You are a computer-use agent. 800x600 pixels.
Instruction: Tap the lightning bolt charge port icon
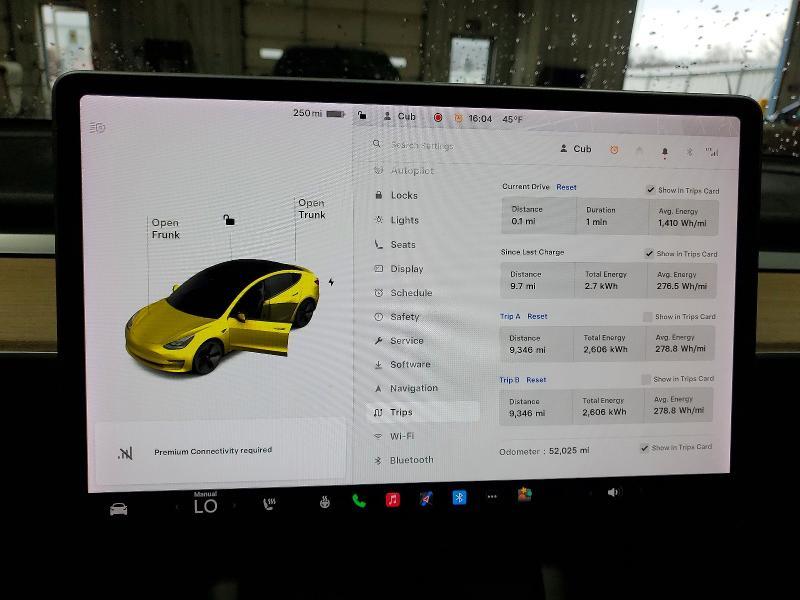point(332,283)
